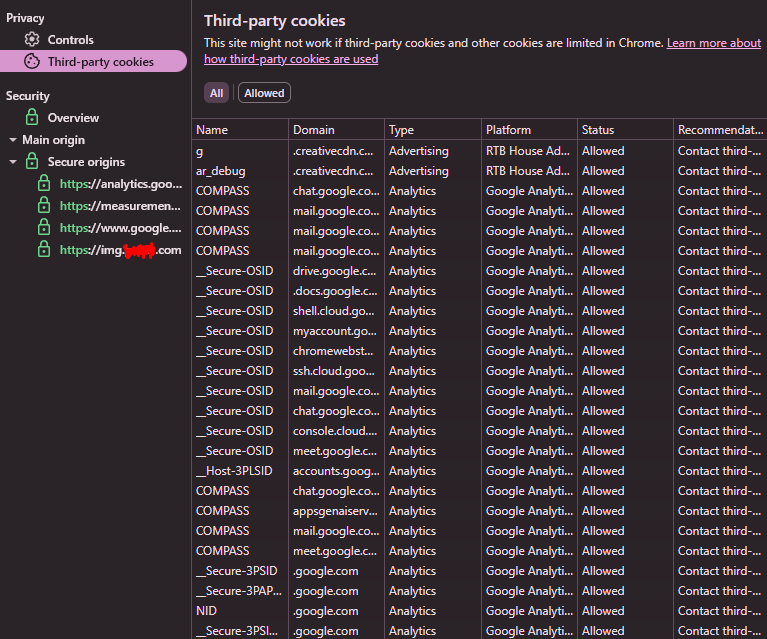Click the ssh.cloud.goo... domain cell
This screenshot has width=767, height=639.
click(337, 371)
